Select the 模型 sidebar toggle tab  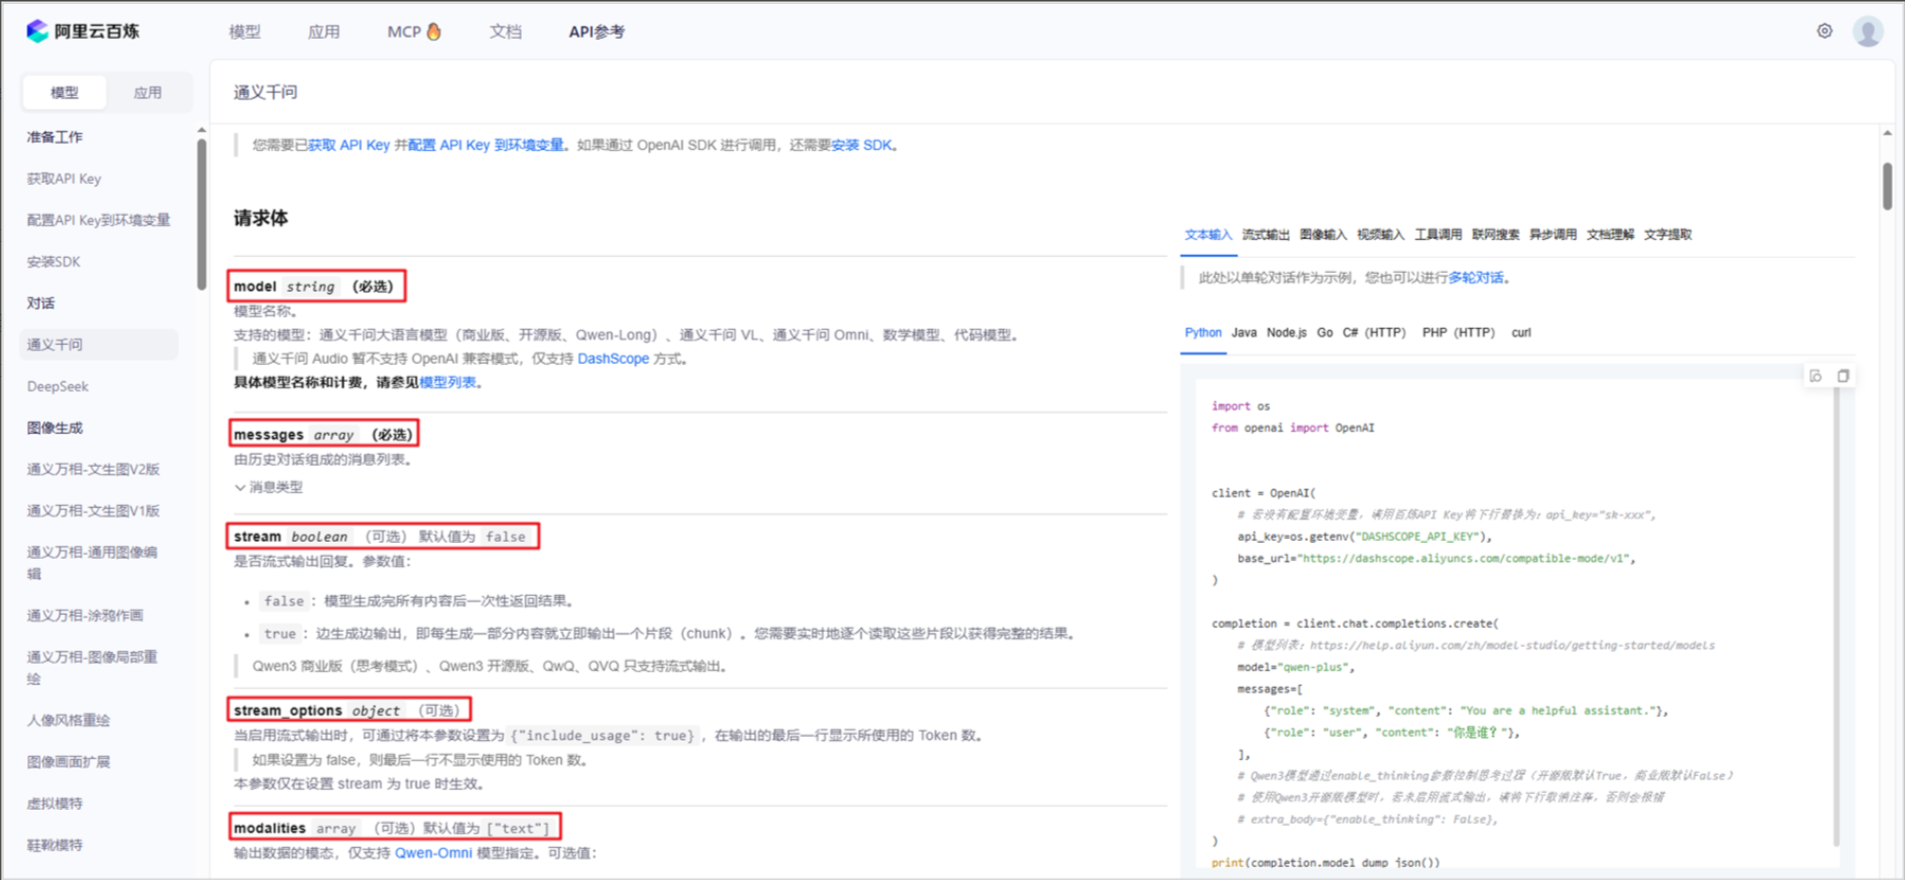65,92
